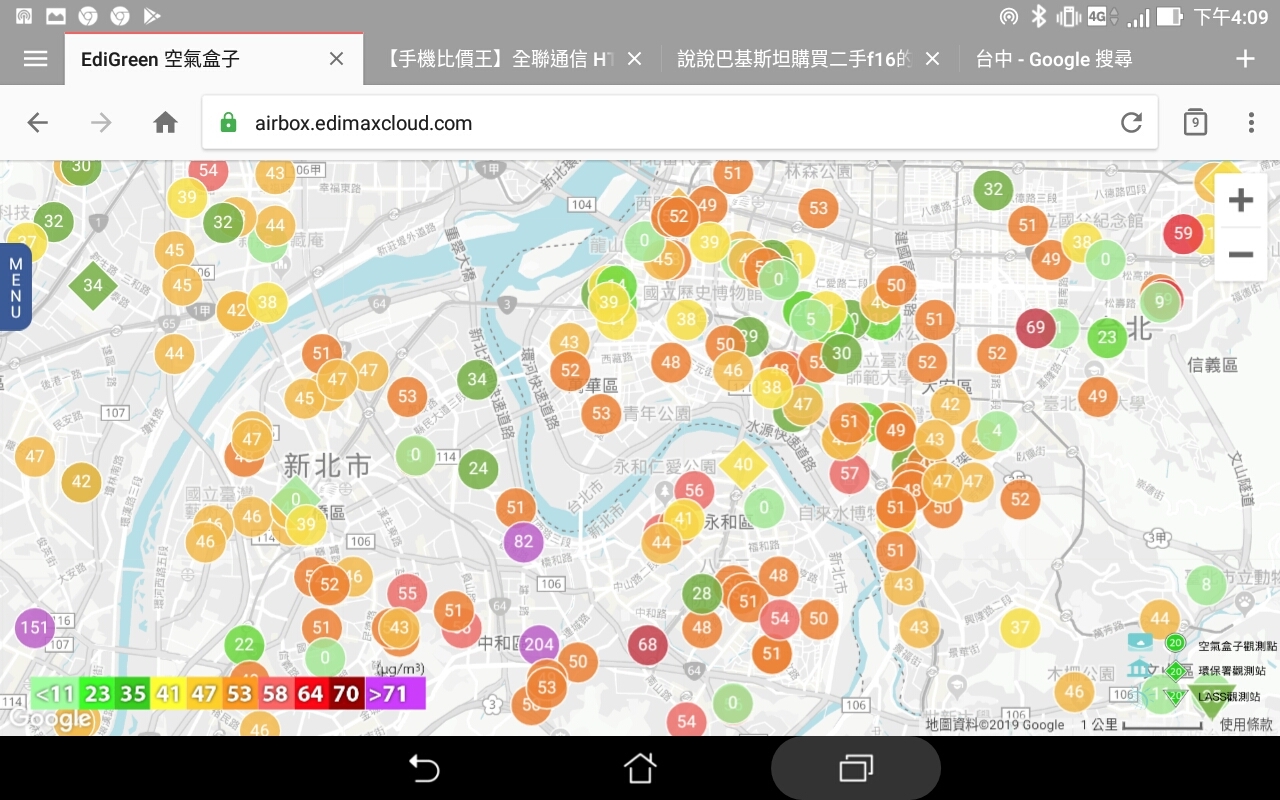Image resolution: width=1280 pixels, height=800 pixels.
Task: Close the 手機比價王 tab
Action: (634, 59)
